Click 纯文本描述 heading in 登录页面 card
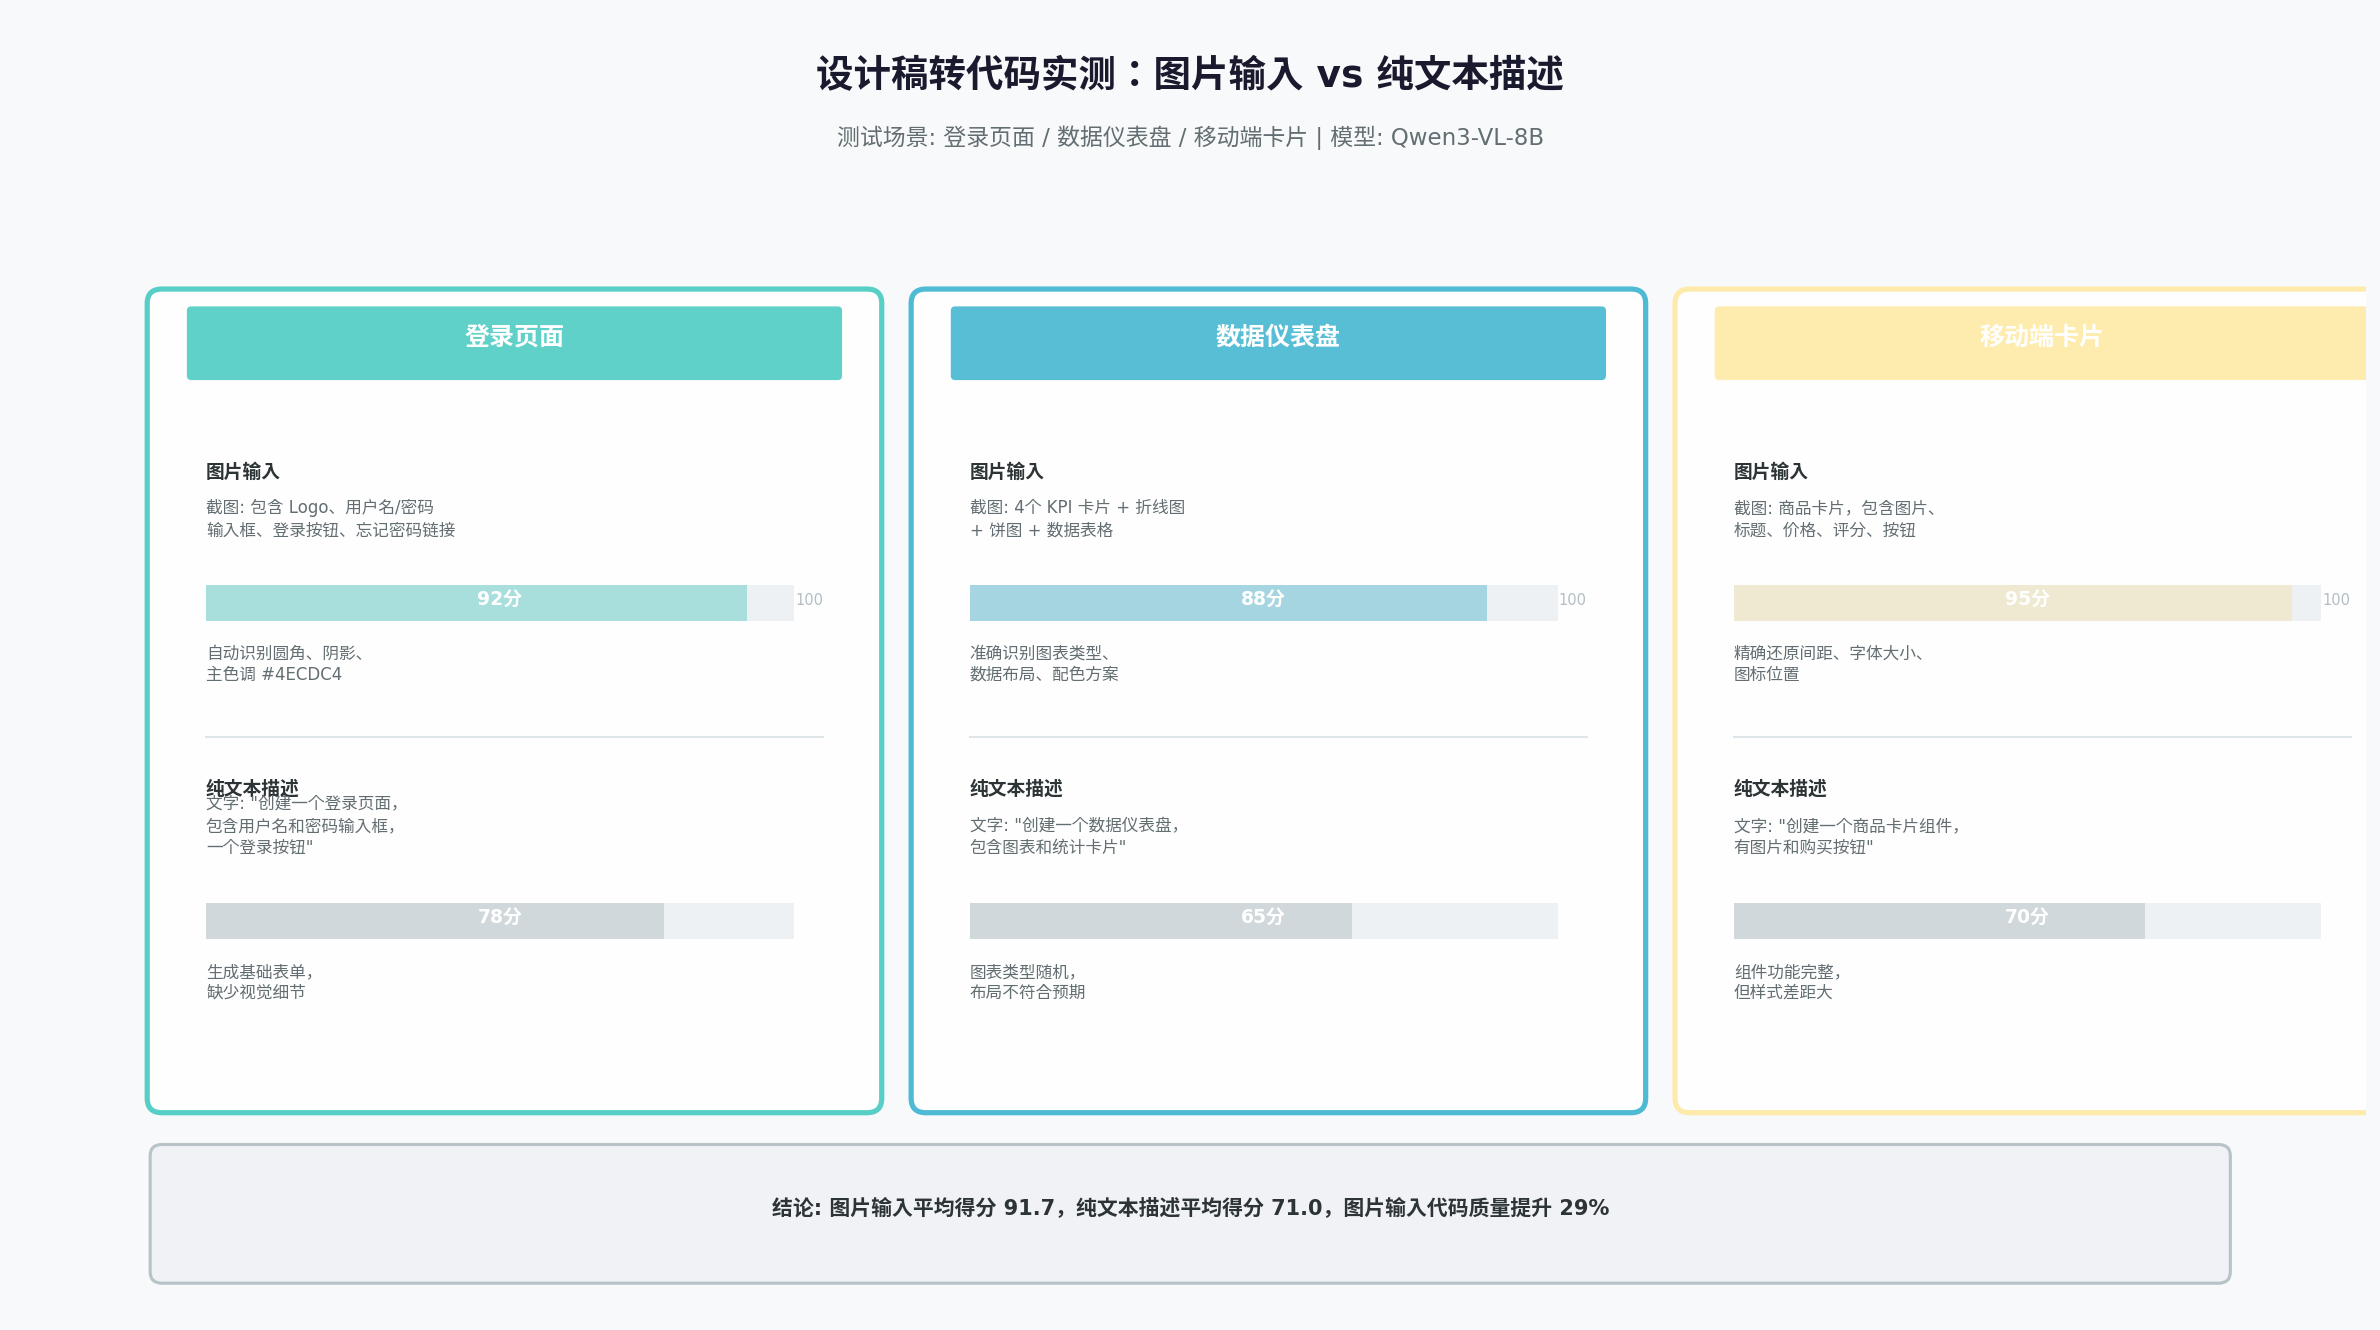 click(x=252, y=787)
